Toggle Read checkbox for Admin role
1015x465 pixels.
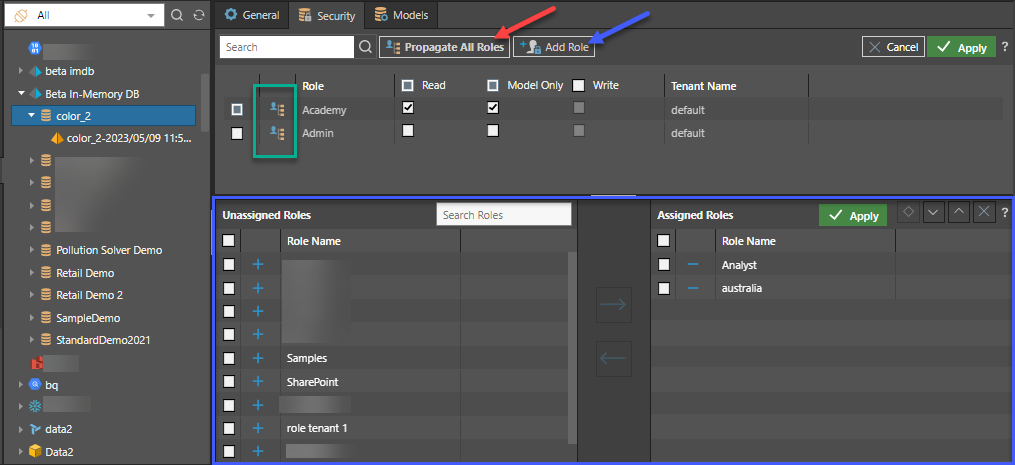point(408,132)
